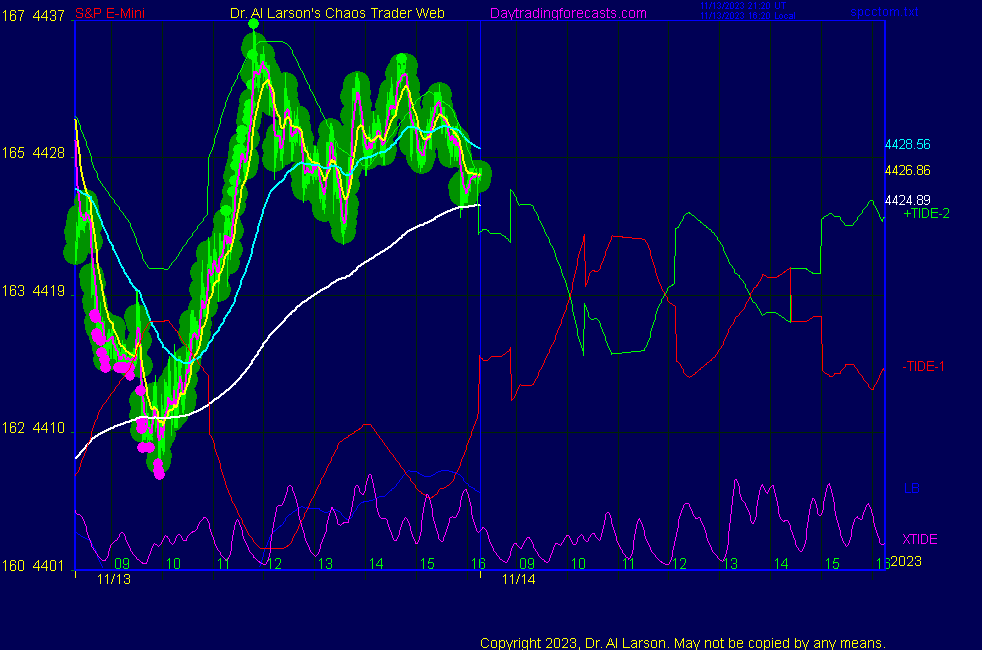982x650 pixels.
Task: Click the blue LB legend label
Action: point(911,488)
